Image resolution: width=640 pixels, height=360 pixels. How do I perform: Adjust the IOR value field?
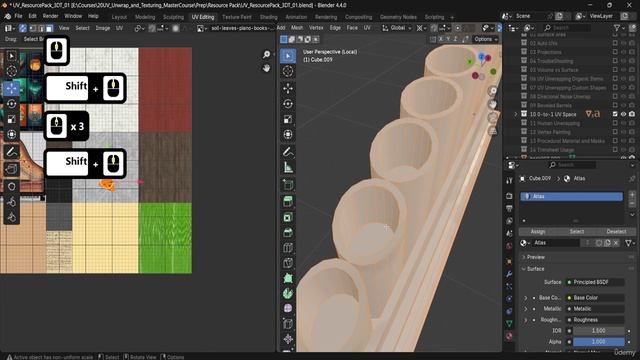(598, 331)
